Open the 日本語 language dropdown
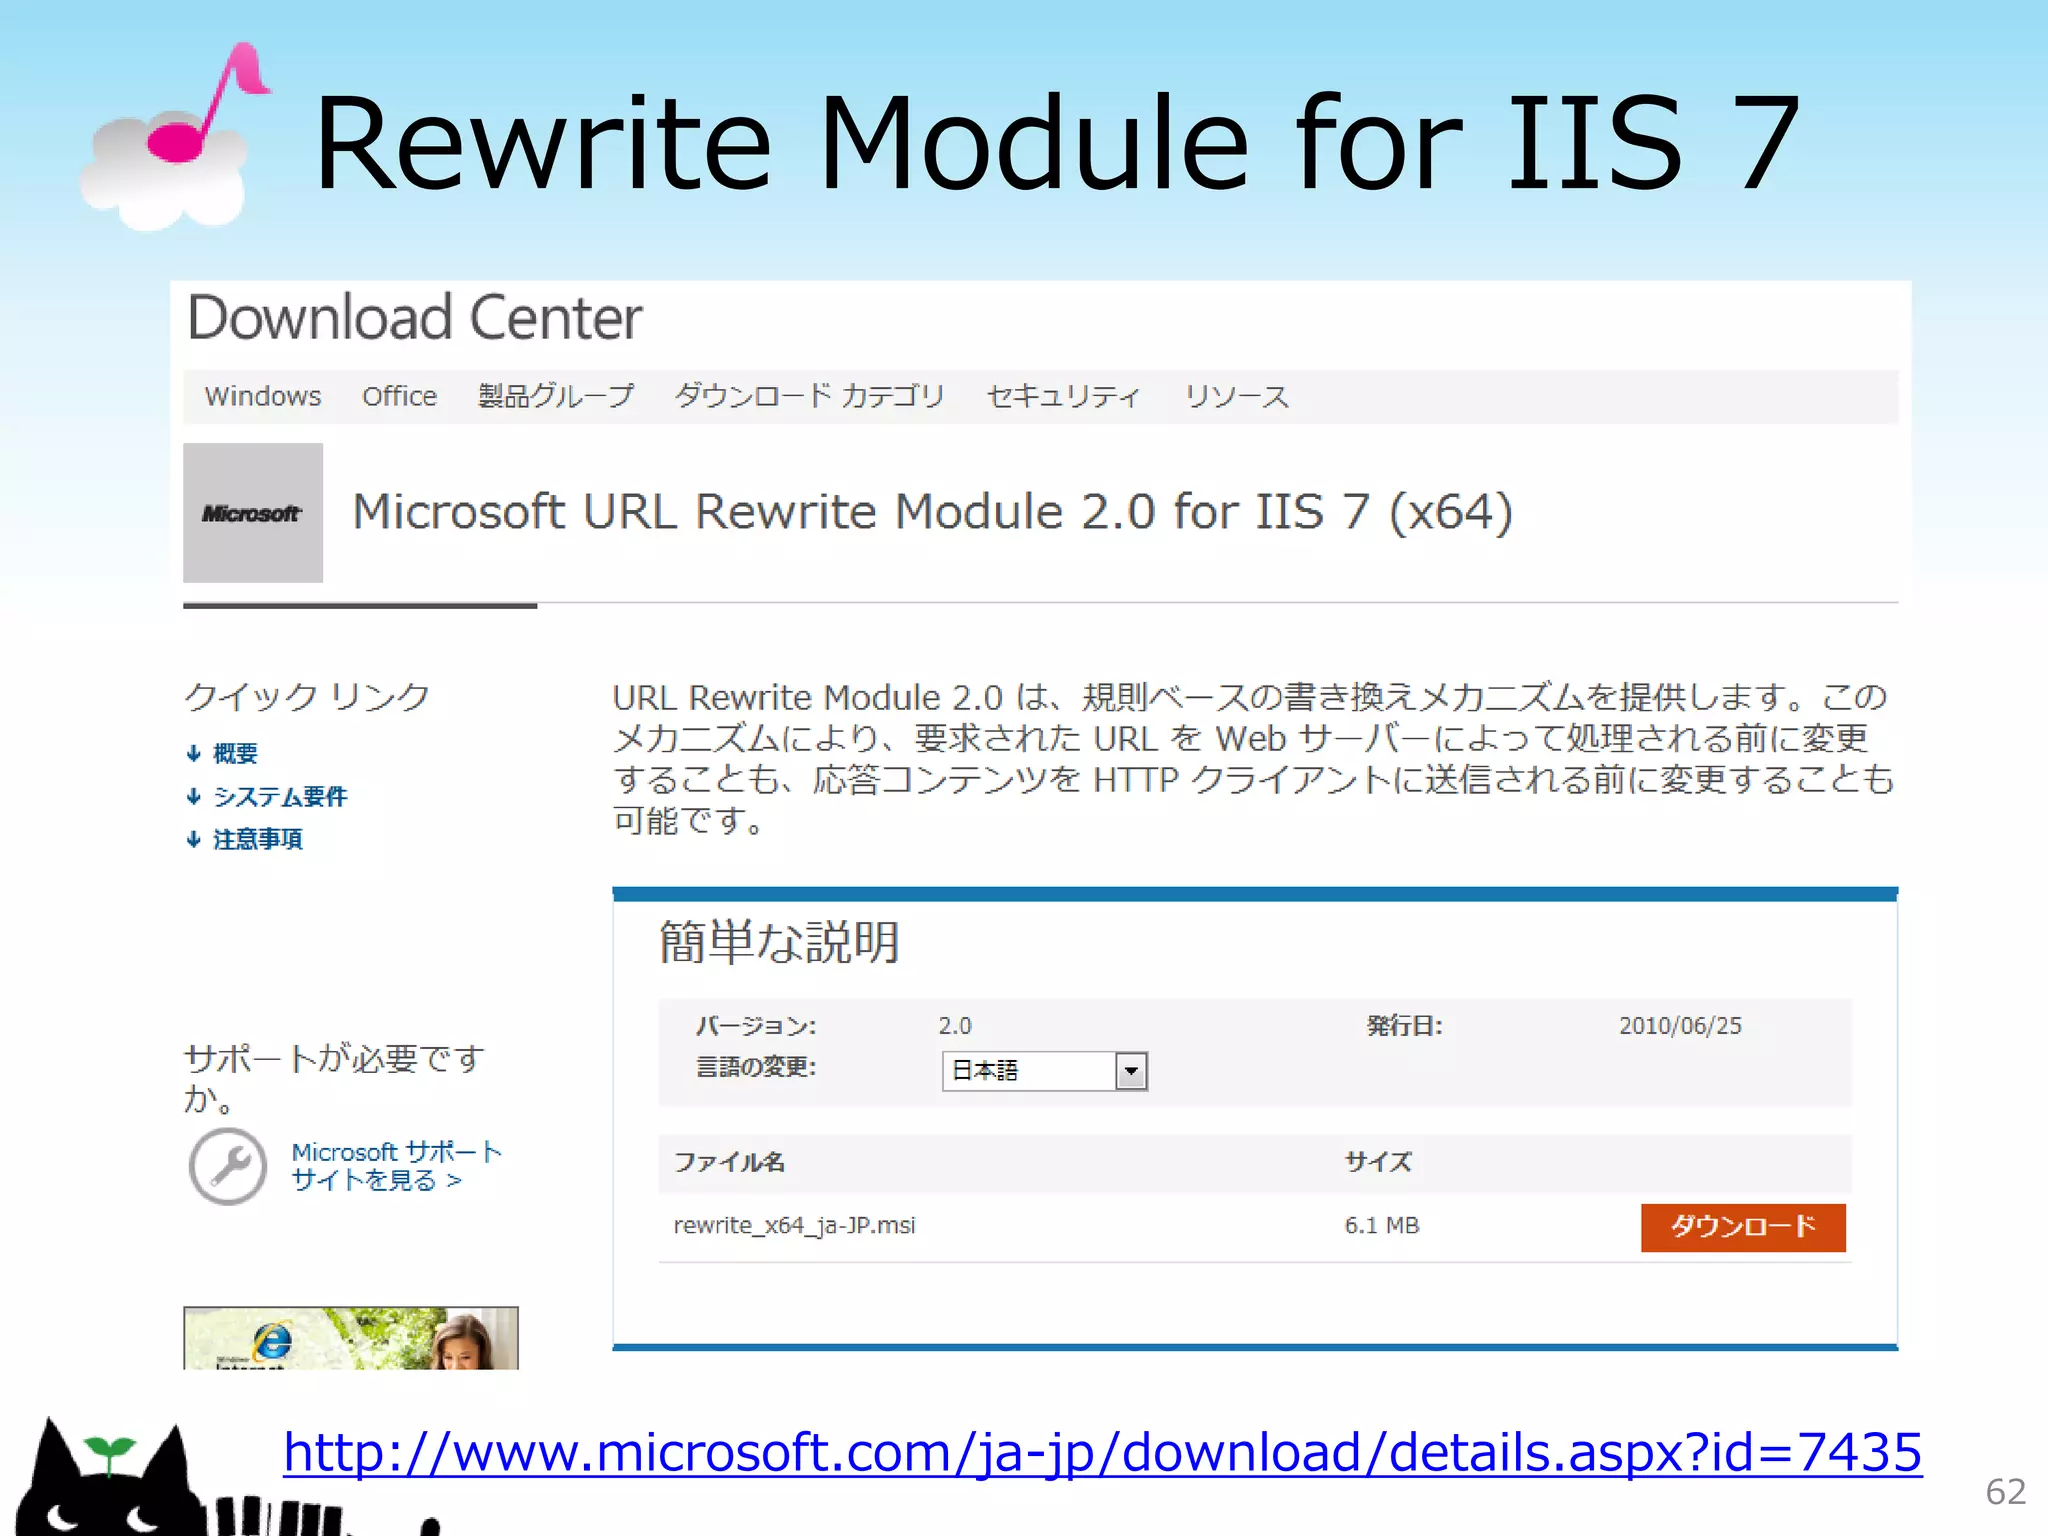 pos(1045,1071)
